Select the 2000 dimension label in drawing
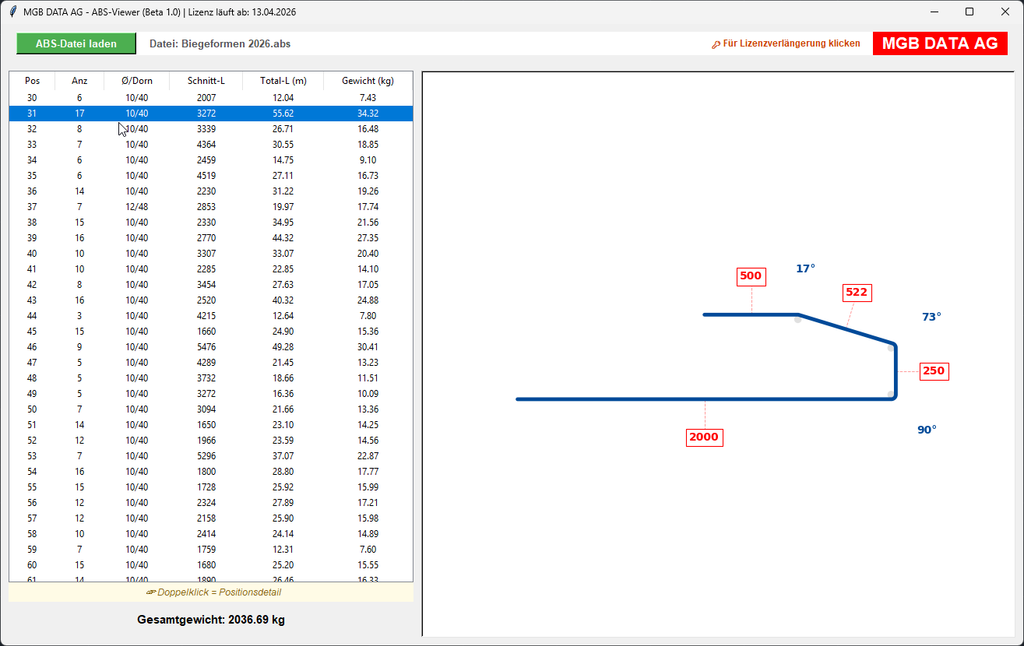This screenshot has width=1024, height=646. 704,437
